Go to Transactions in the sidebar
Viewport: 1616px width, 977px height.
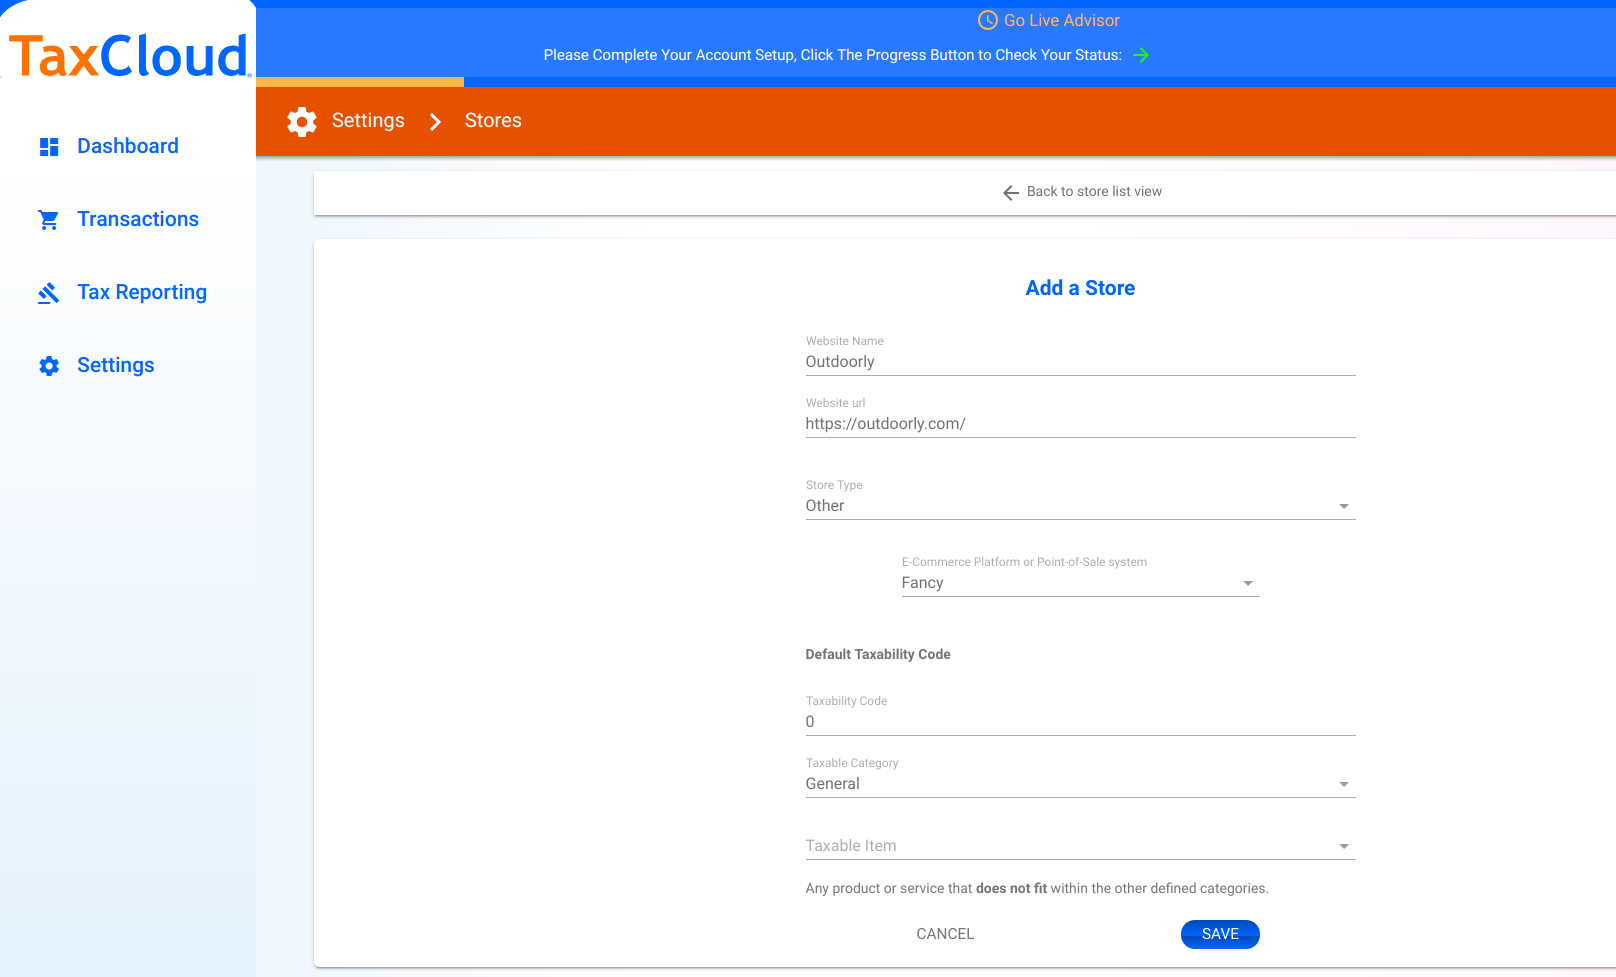[x=138, y=220]
